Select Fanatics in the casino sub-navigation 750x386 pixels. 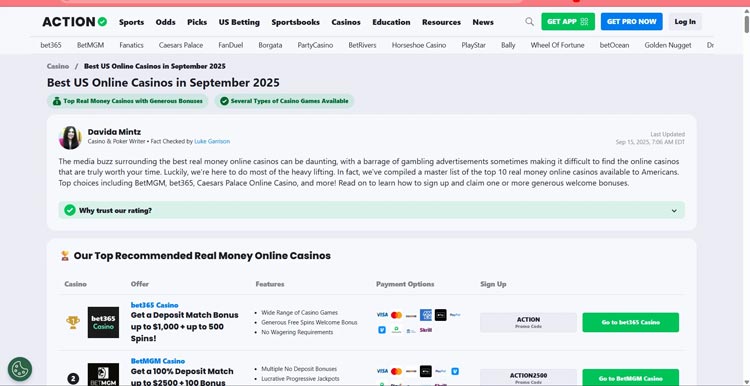(x=132, y=45)
